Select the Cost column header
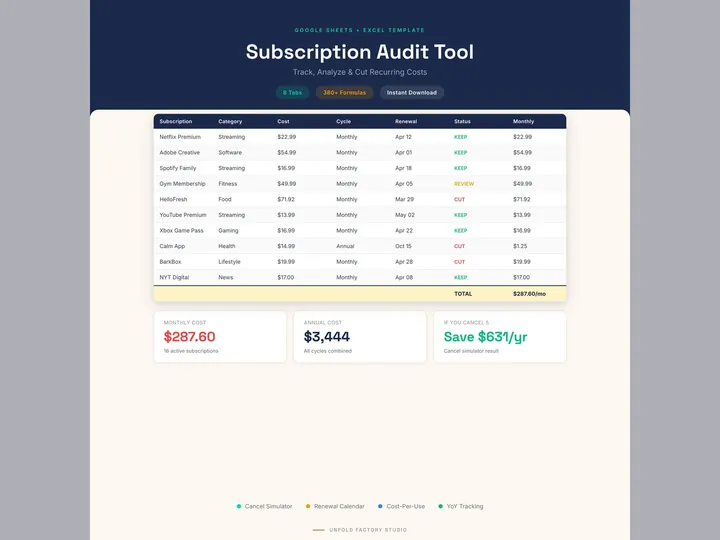 click(283, 121)
